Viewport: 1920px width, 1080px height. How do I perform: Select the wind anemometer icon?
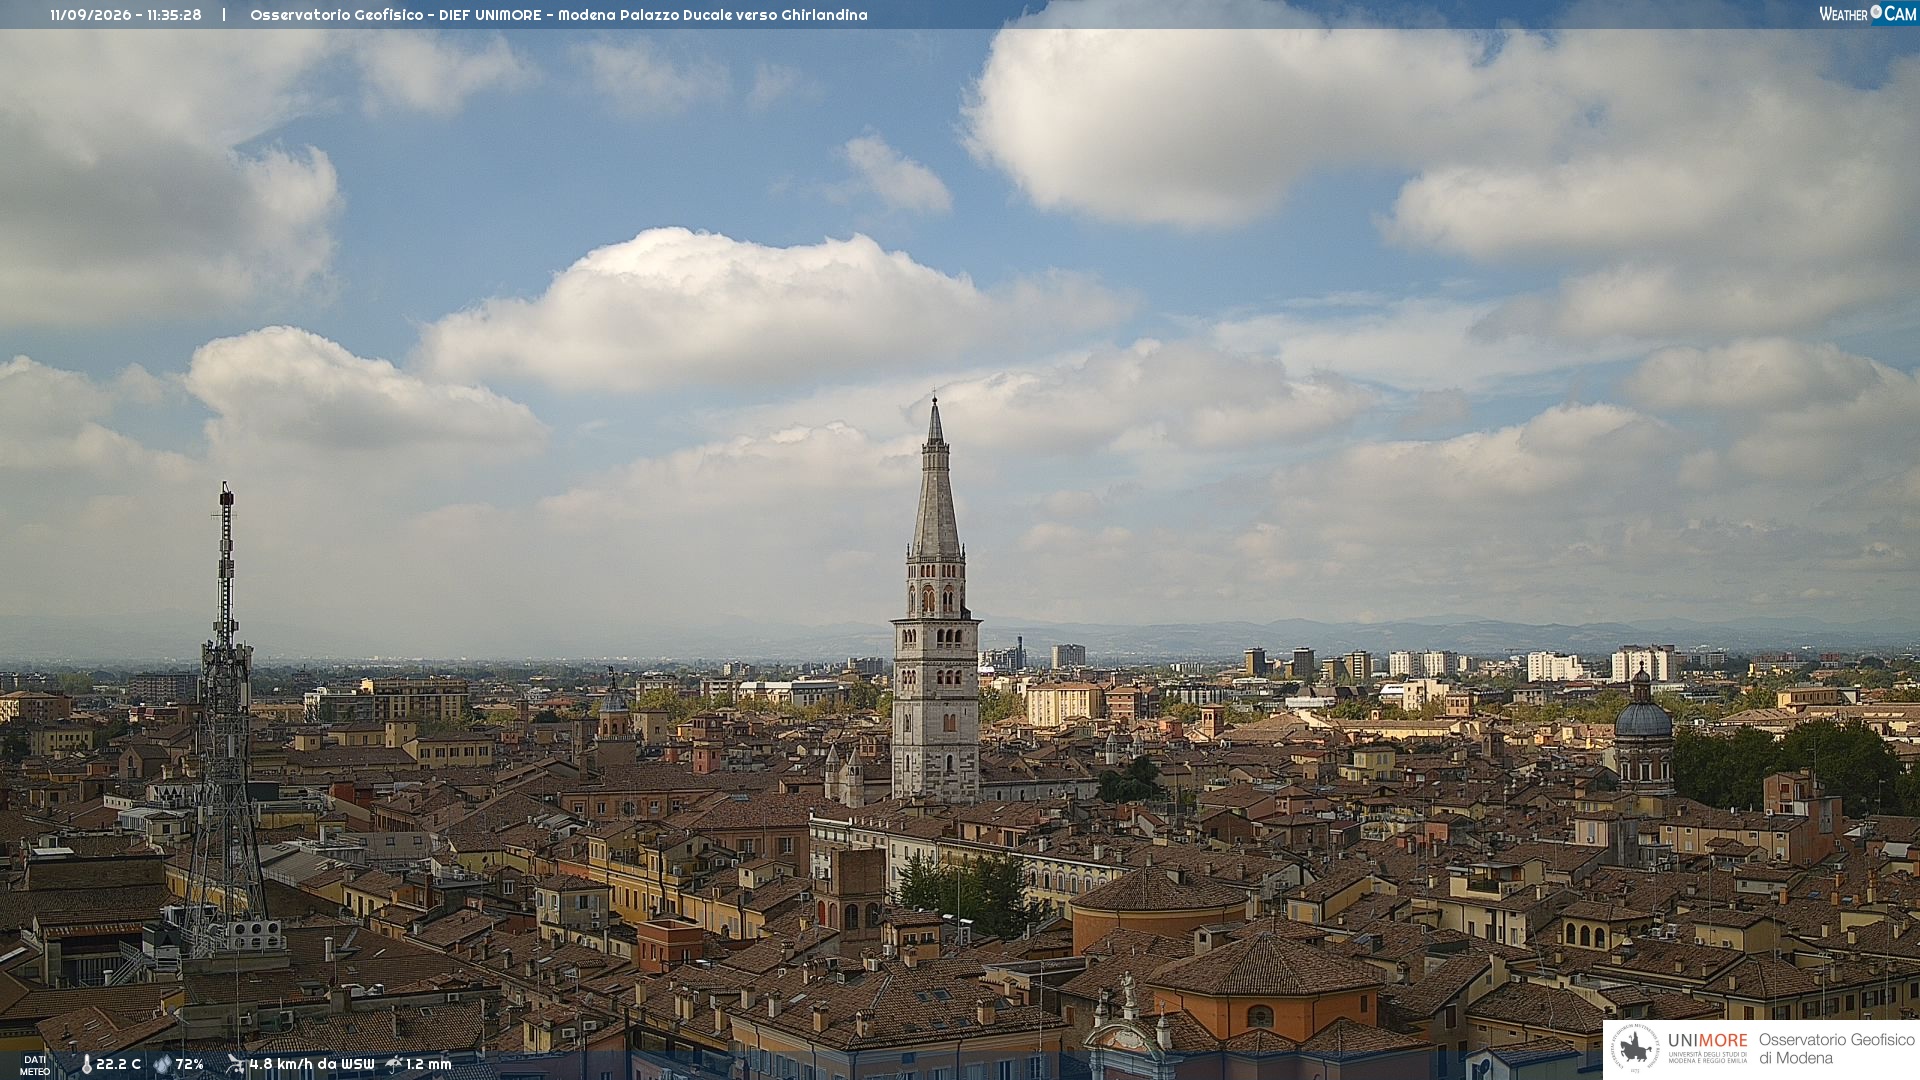pos(236,1064)
